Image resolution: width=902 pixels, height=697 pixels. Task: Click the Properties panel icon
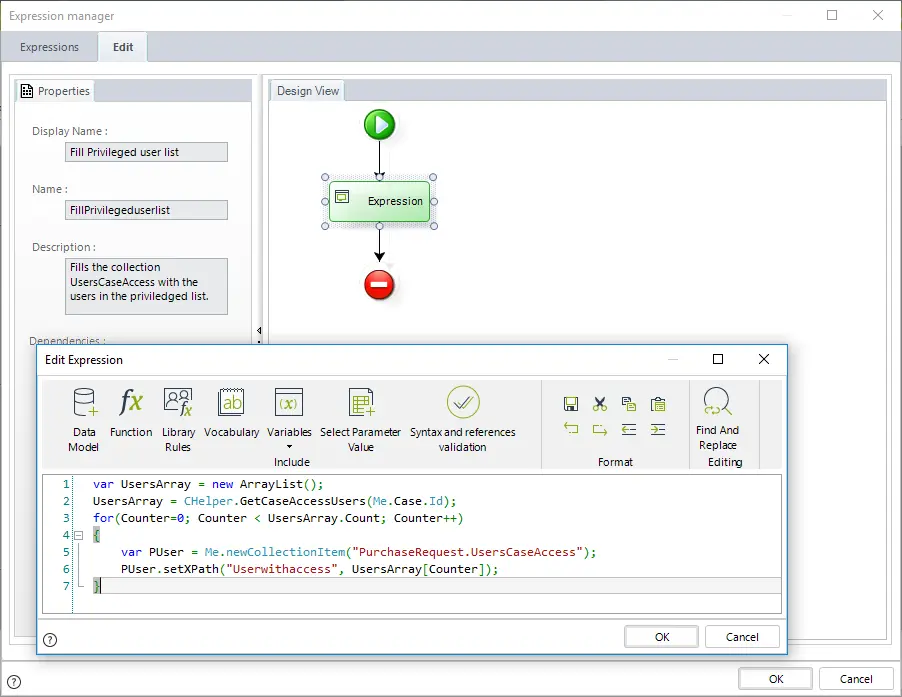pyautogui.click(x=26, y=91)
